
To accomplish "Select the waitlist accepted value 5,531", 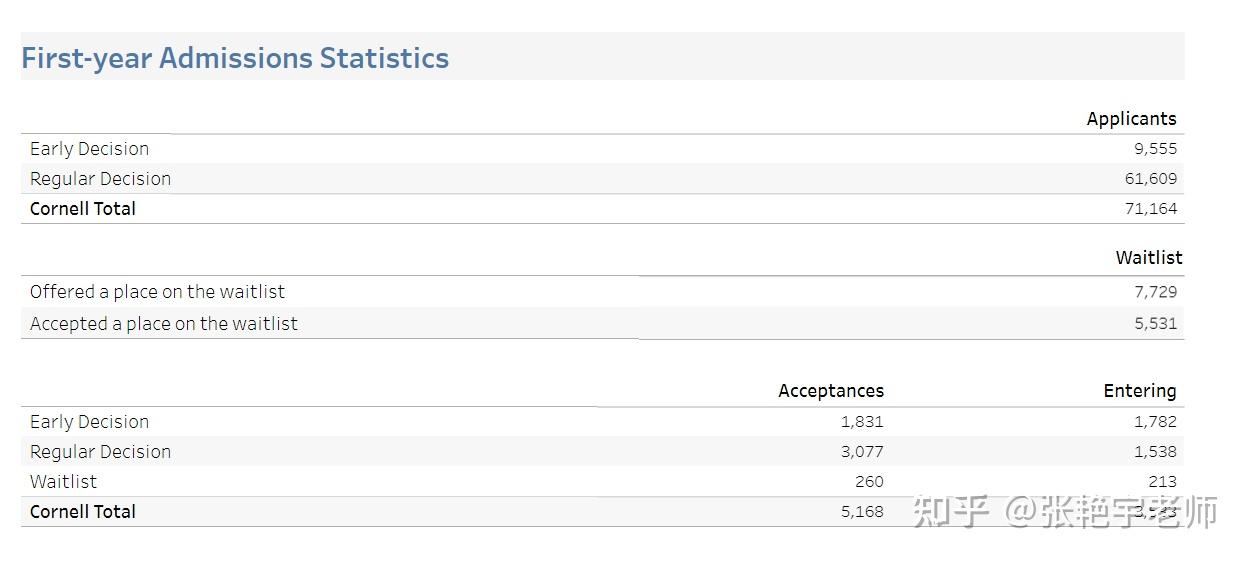I will coord(1155,323).
